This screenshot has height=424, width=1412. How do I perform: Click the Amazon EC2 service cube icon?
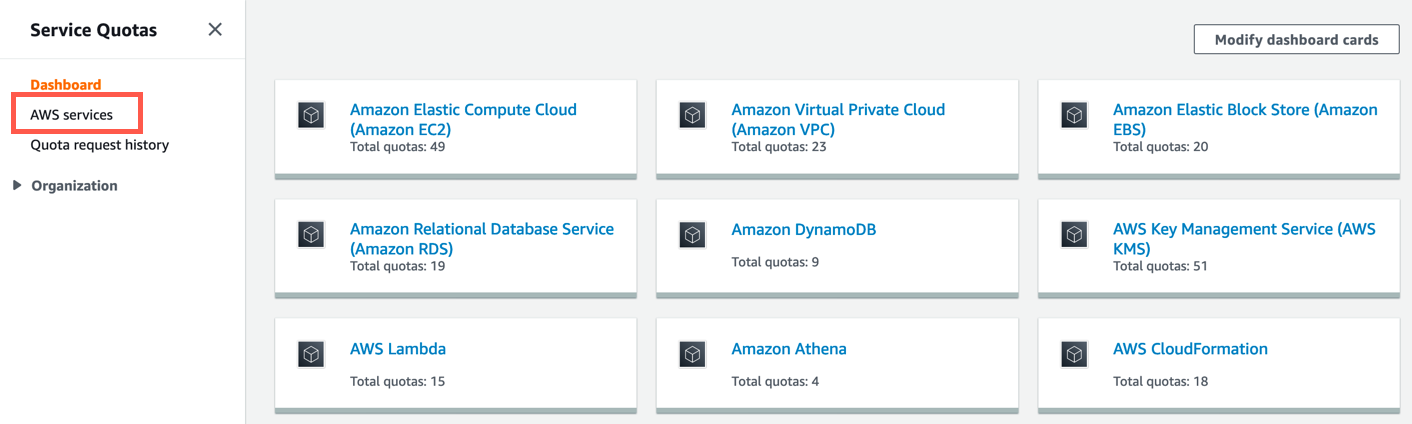[311, 115]
